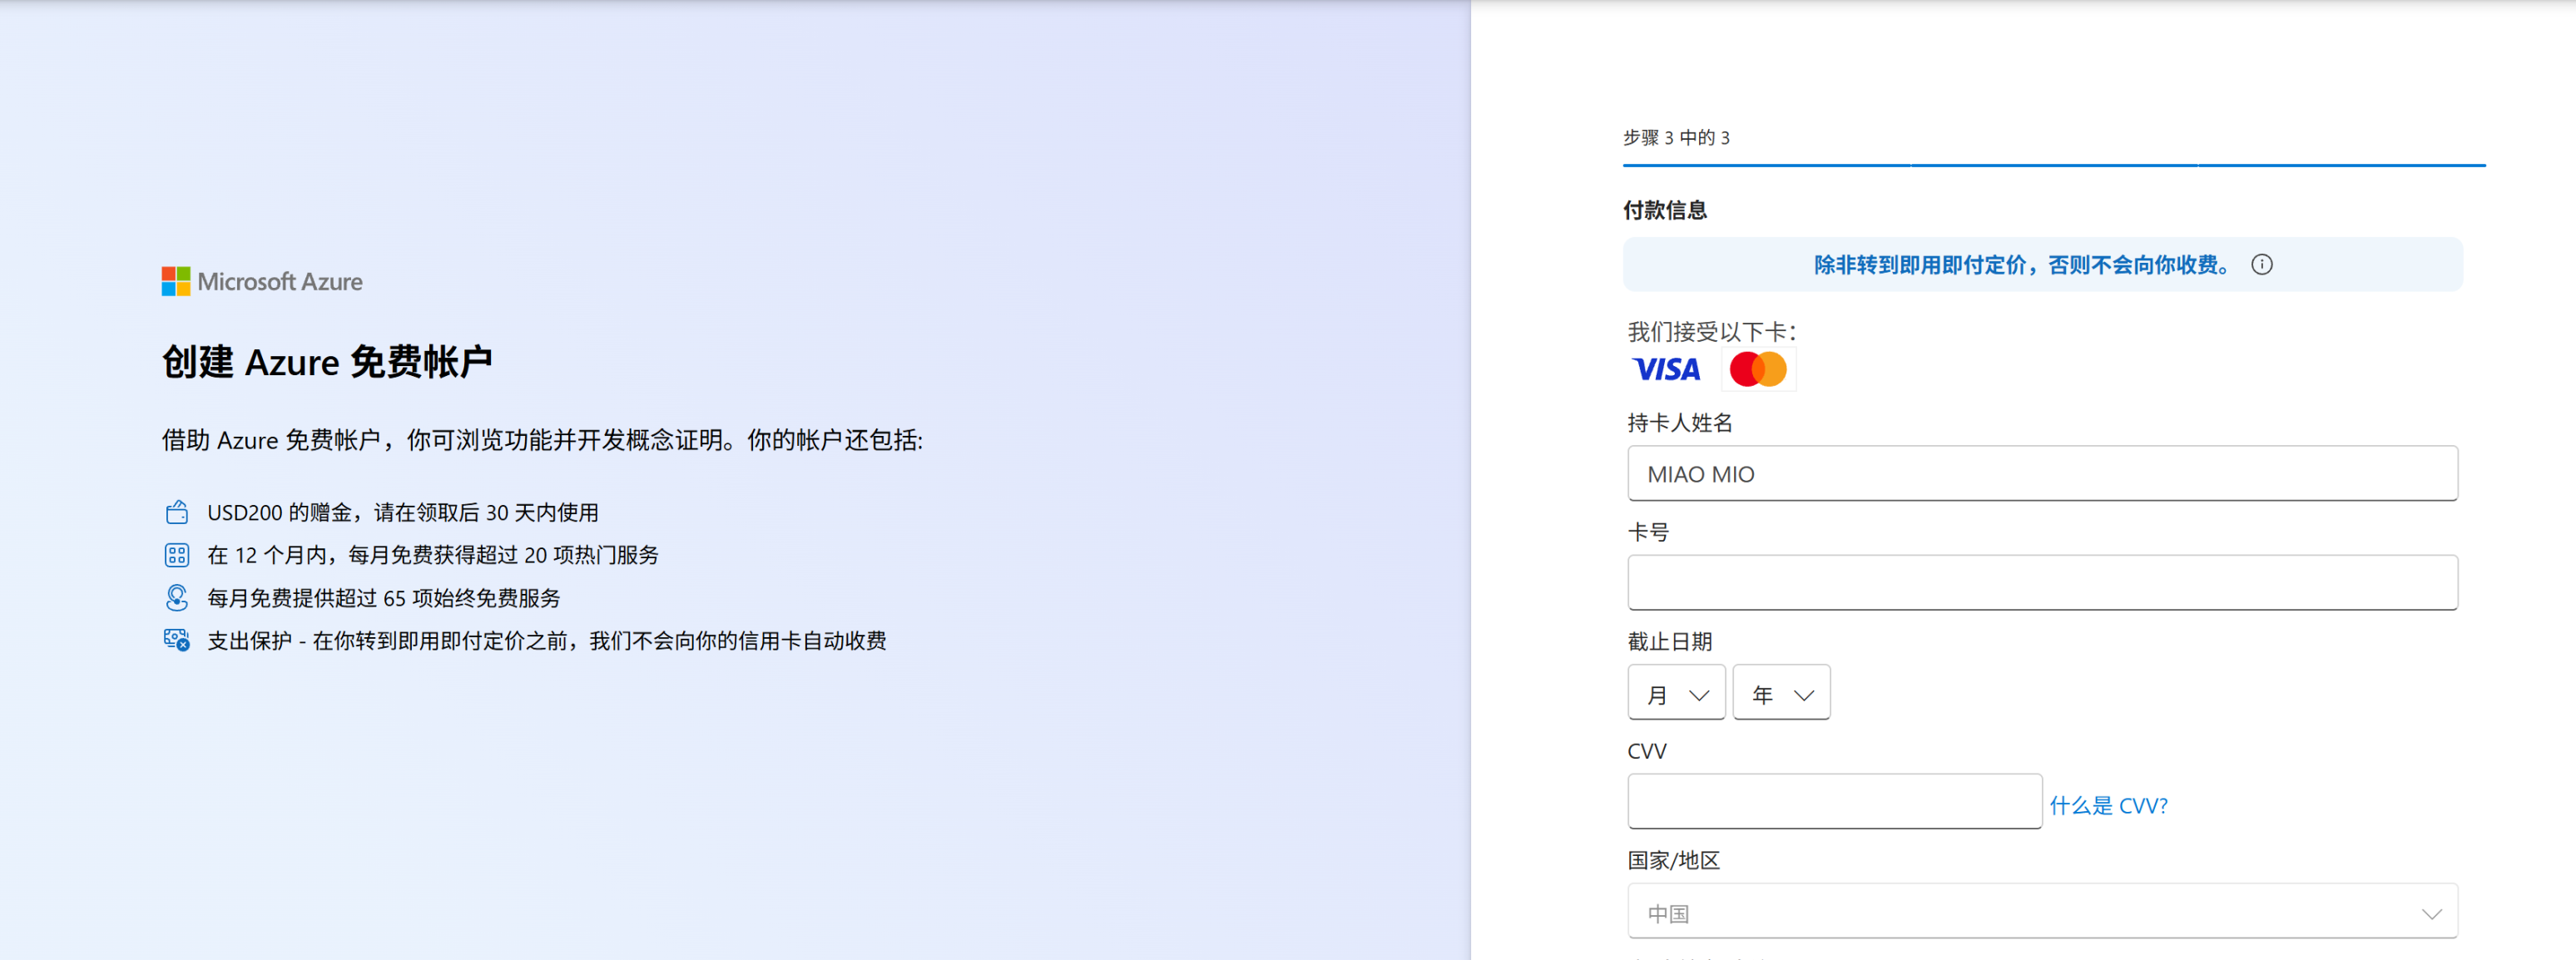
Task: Click the 步骤 3 中的 3 step label
Action: point(1676,138)
